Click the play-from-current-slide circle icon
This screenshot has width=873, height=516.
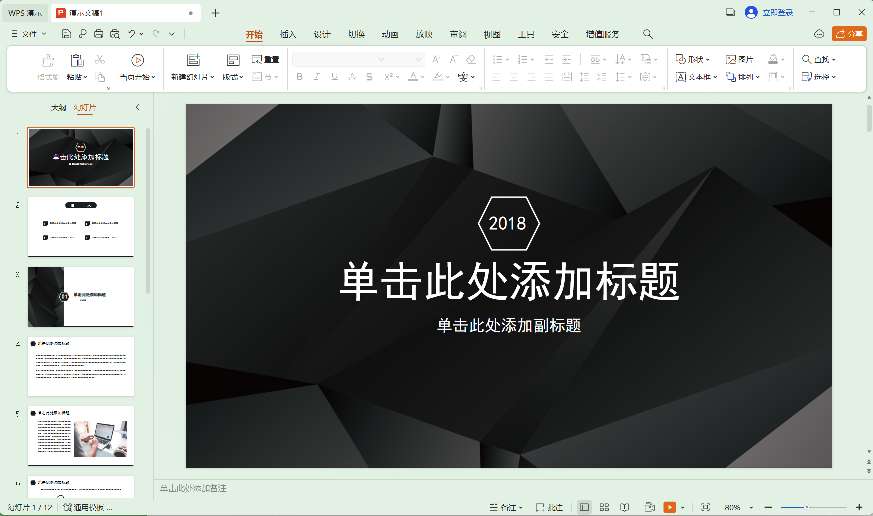(138, 60)
